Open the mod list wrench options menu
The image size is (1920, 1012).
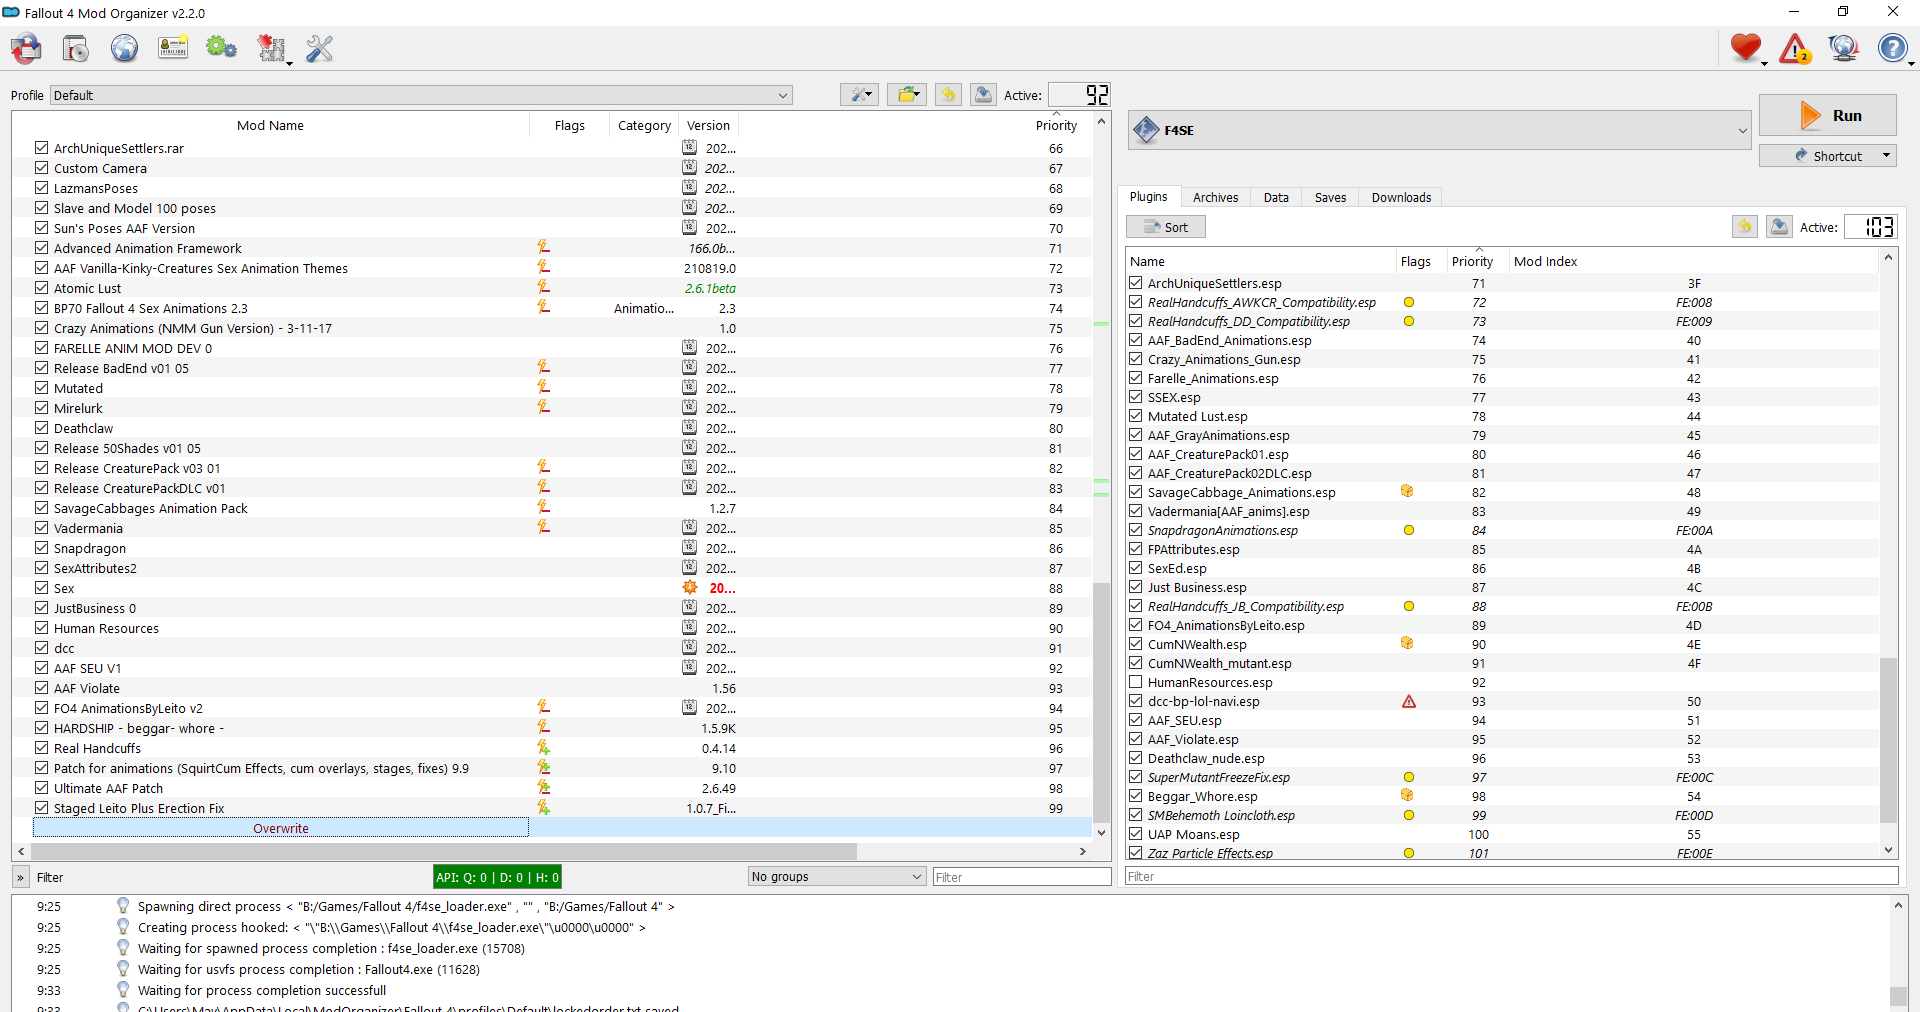(859, 95)
